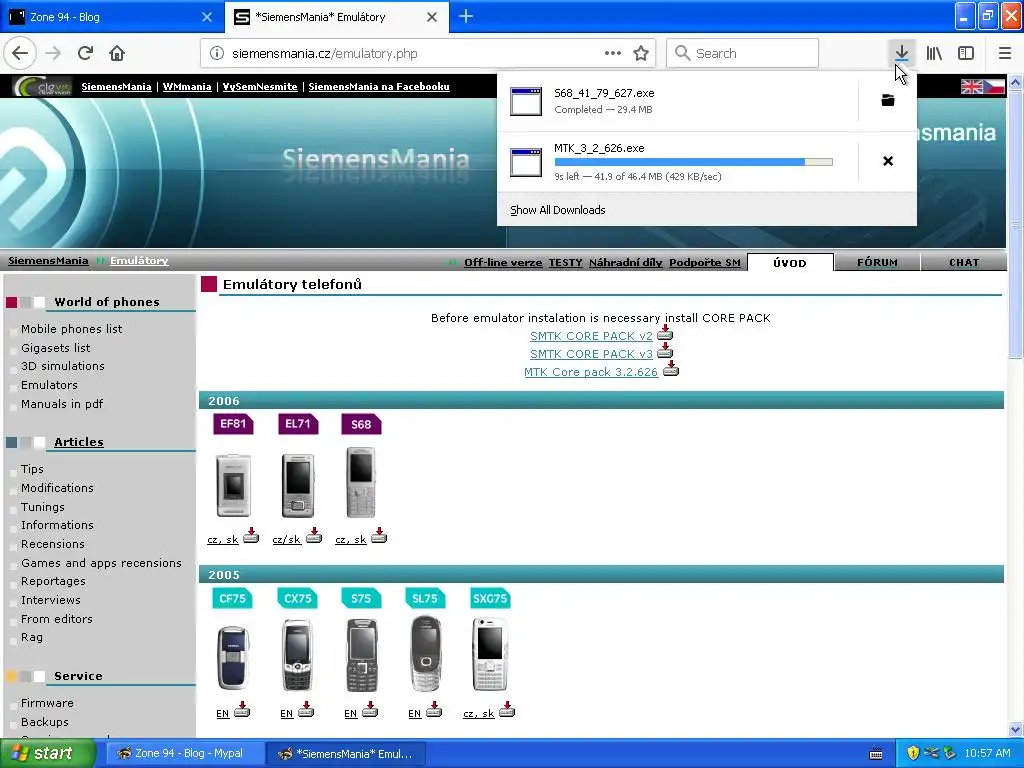Click the page vertical scrollbar down arrow
The width and height of the screenshot is (1024, 768).
pyautogui.click(x=1015, y=729)
